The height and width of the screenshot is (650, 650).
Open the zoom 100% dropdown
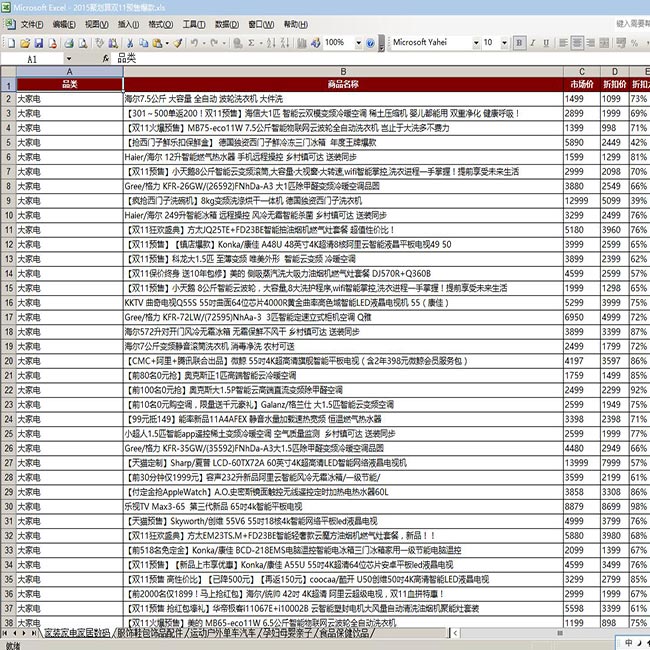tap(356, 43)
